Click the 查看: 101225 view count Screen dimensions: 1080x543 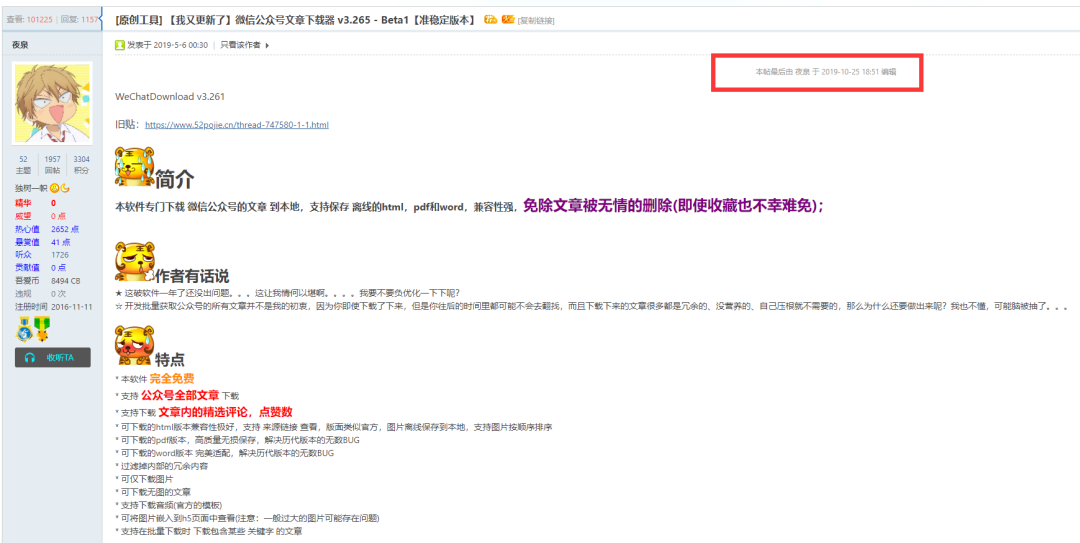click(x=29, y=19)
